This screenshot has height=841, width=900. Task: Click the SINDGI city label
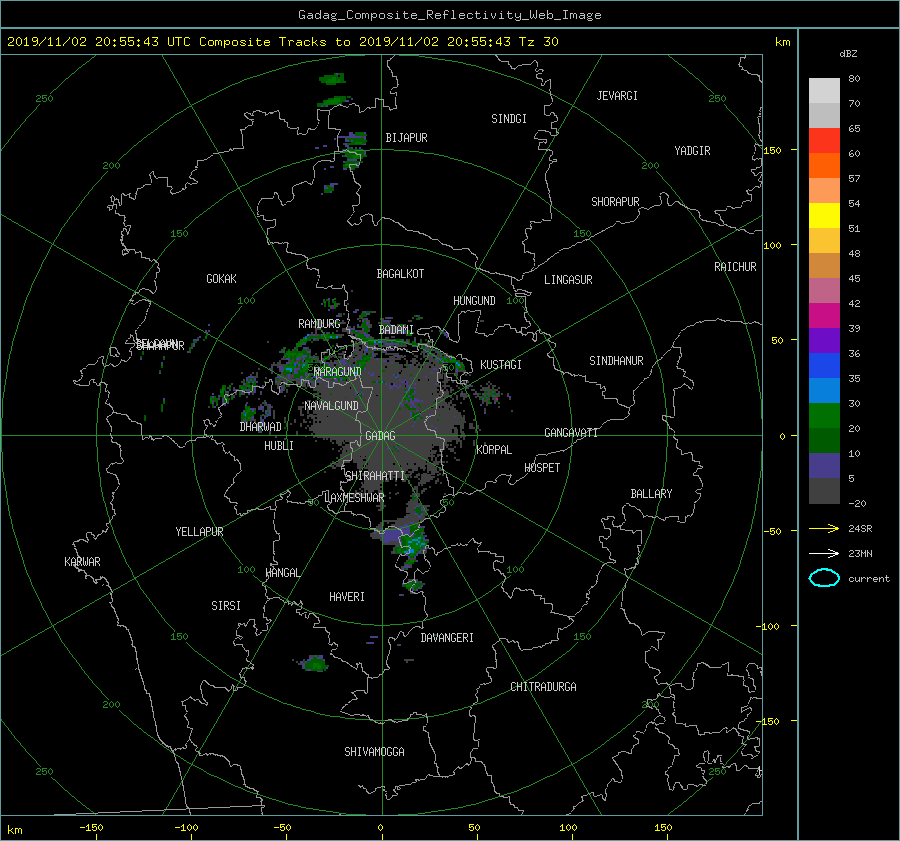(509, 119)
